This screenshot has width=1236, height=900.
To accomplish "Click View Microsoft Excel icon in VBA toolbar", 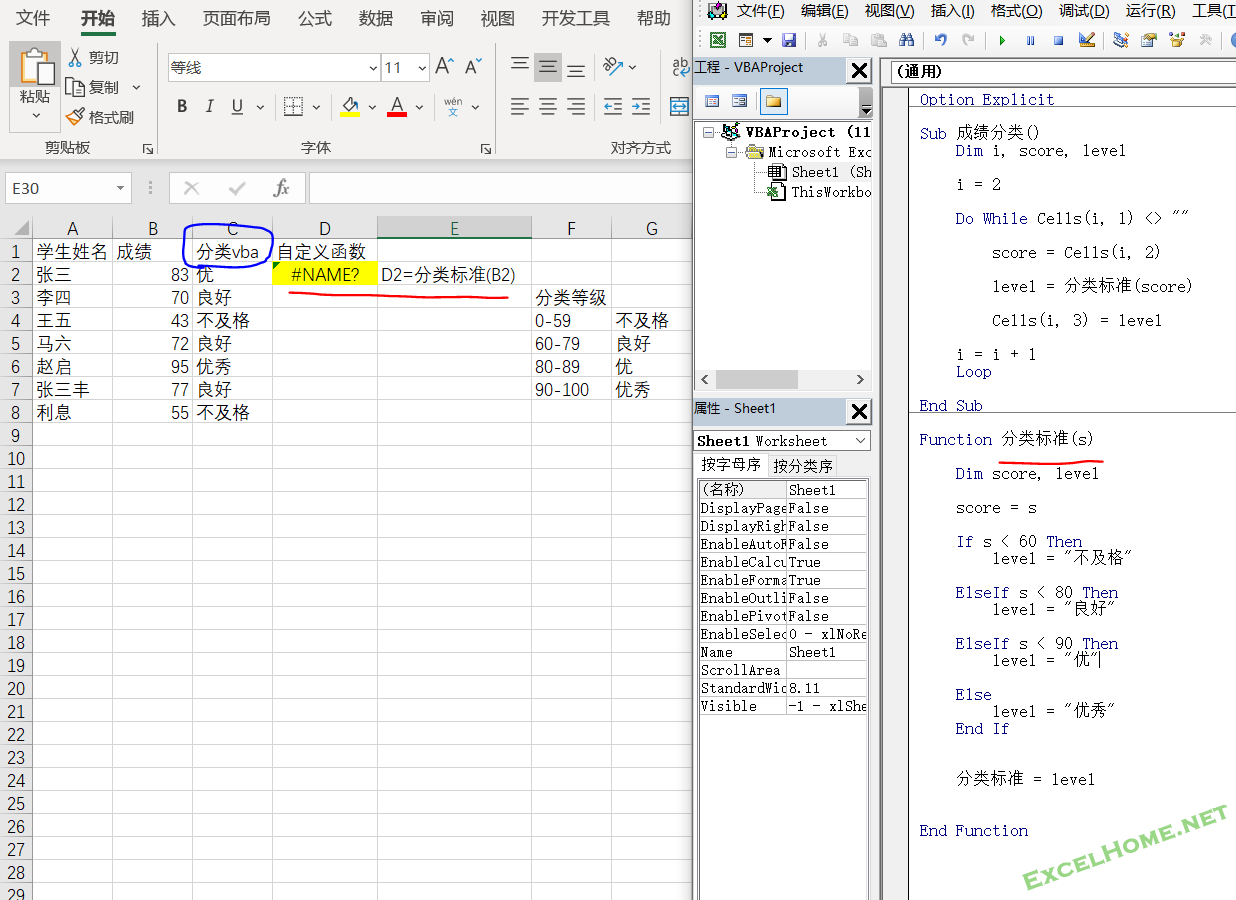I will (718, 40).
